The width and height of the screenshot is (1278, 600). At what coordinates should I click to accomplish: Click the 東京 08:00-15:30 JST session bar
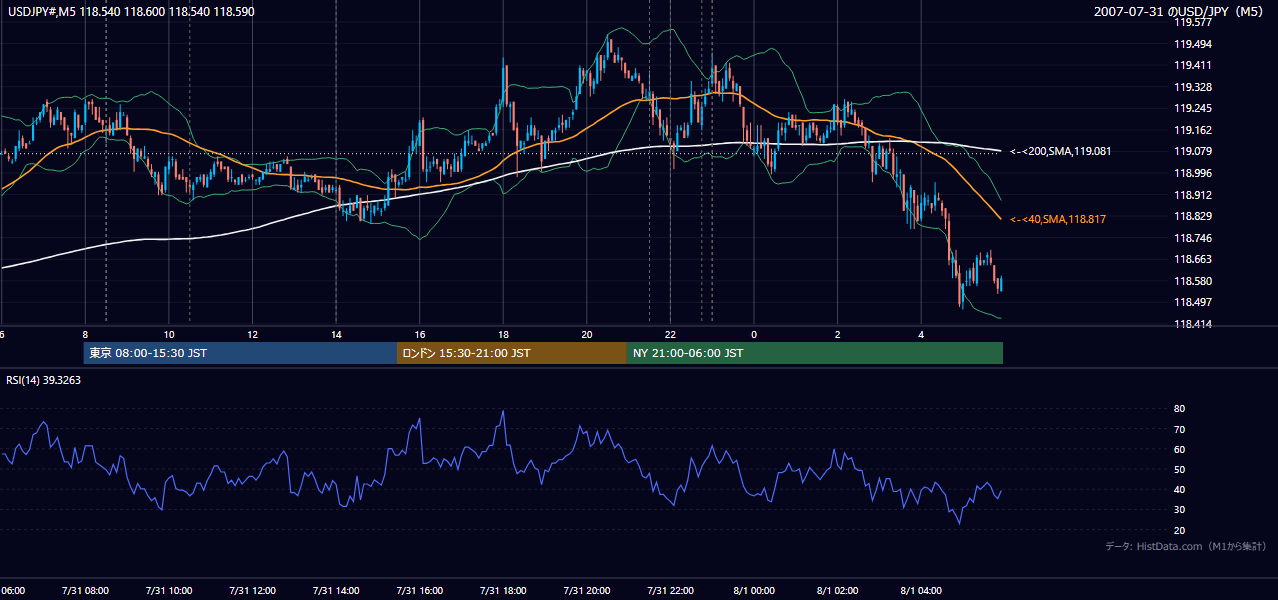pyautogui.click(x=240, y=353)
